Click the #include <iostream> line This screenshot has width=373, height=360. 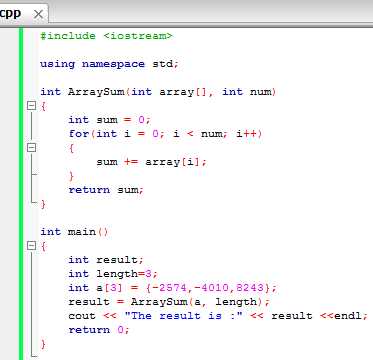[106, 36]
